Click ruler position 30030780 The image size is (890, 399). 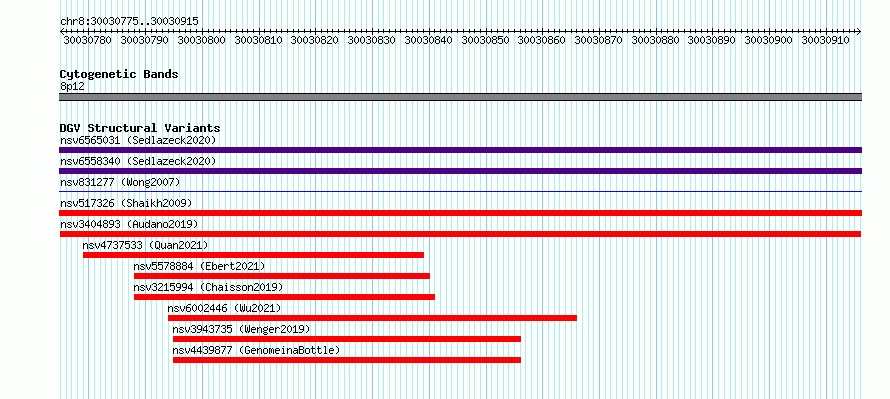(x=88, y=40)
